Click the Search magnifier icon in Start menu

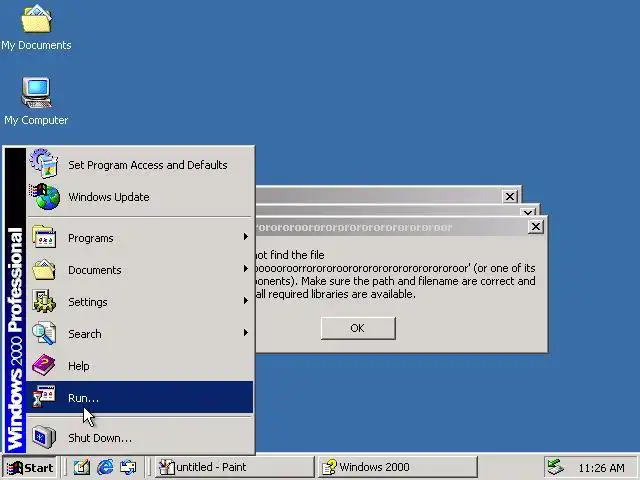[x=44, y=333]
